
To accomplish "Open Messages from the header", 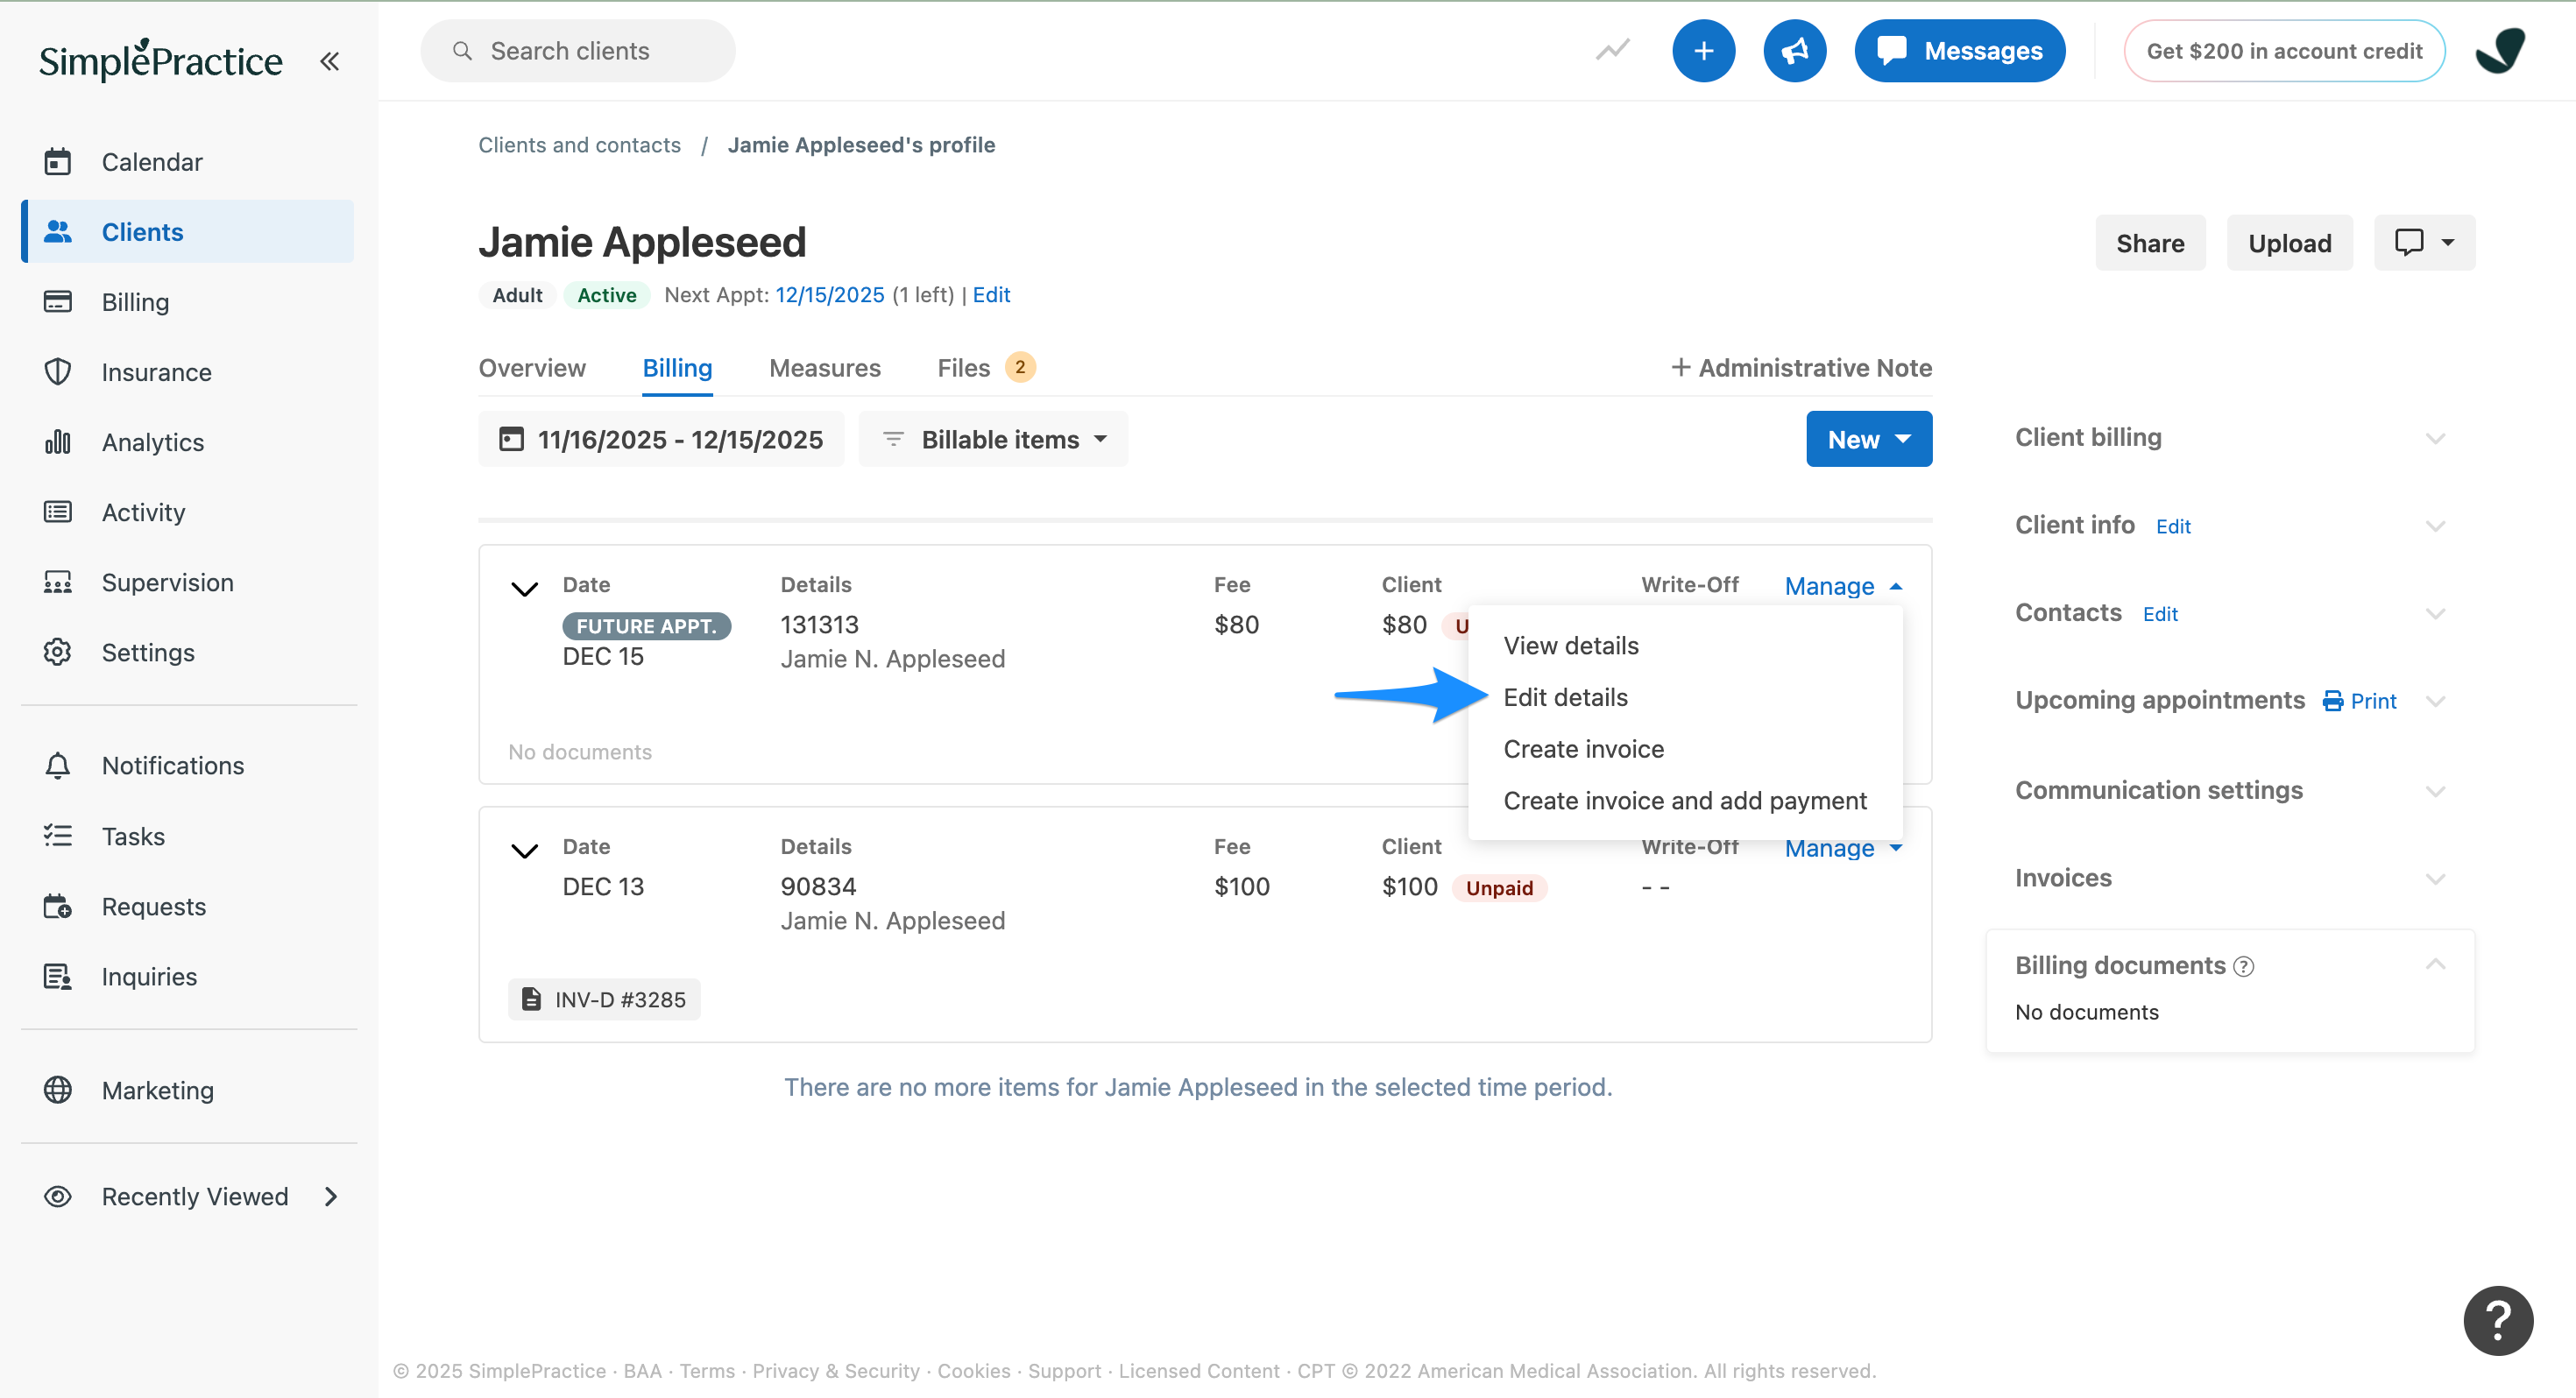I will [1959, 50].
